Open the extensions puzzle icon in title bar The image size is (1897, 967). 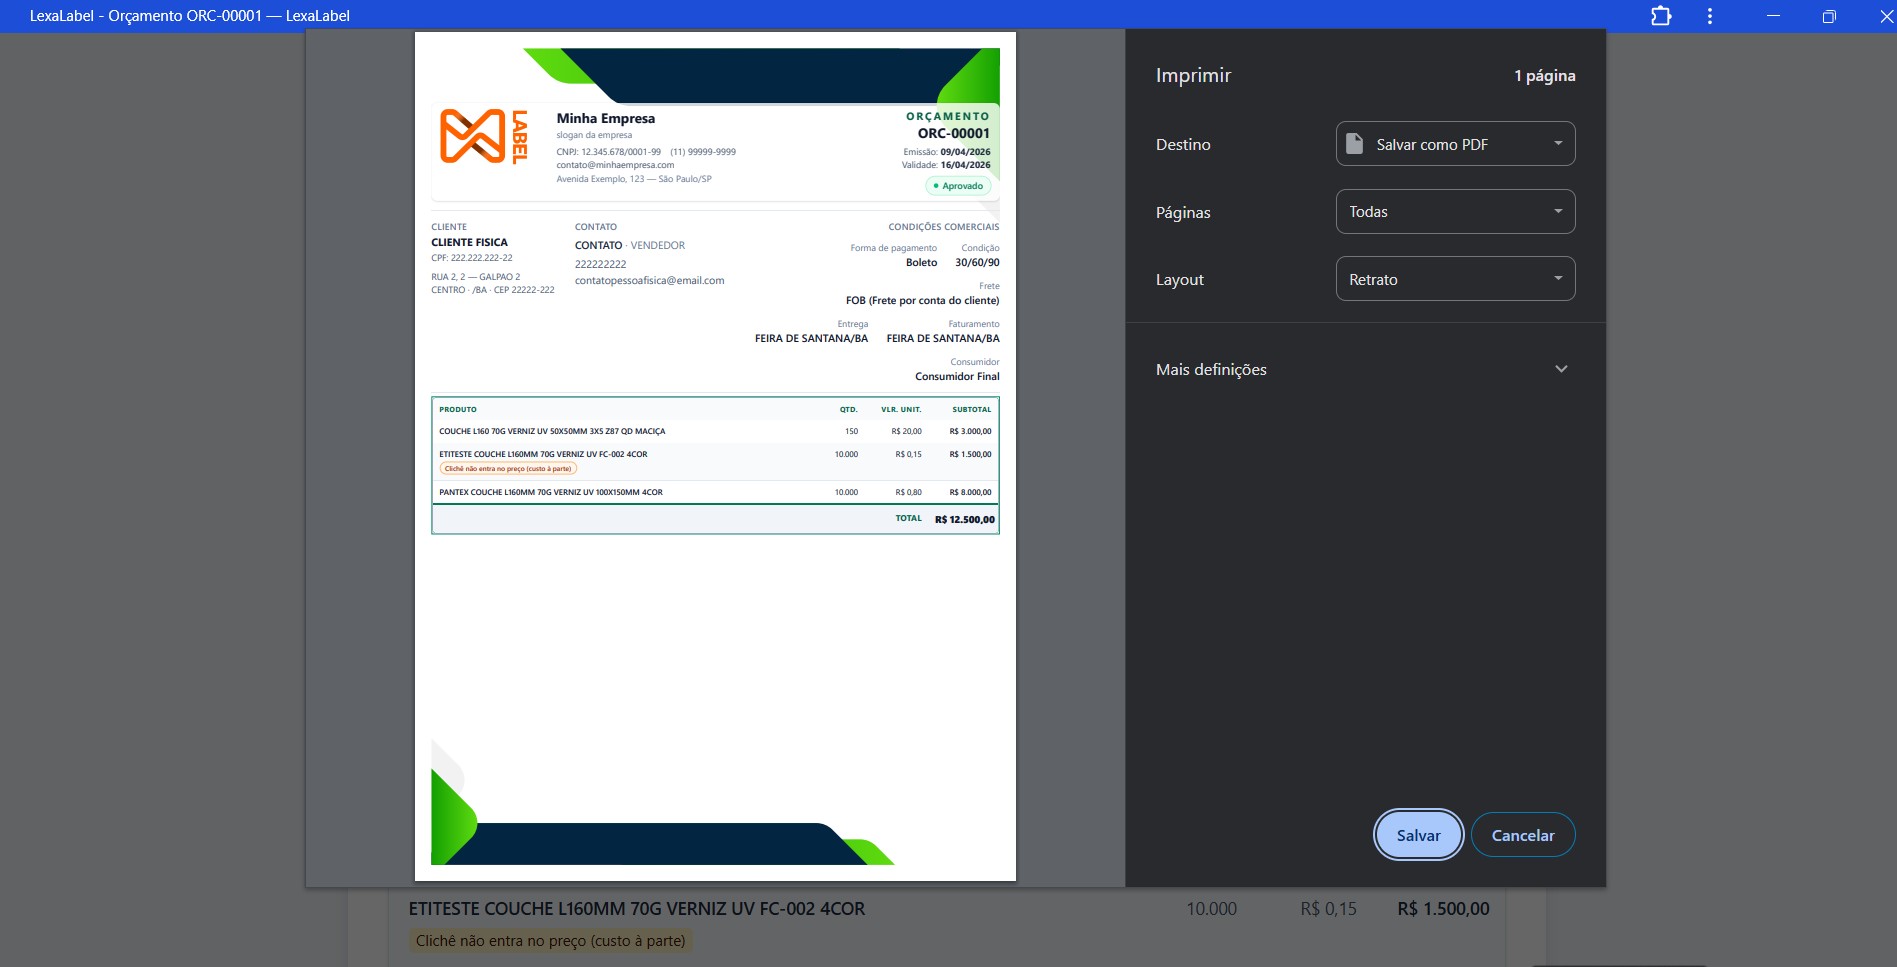(x=1661, y=16)
